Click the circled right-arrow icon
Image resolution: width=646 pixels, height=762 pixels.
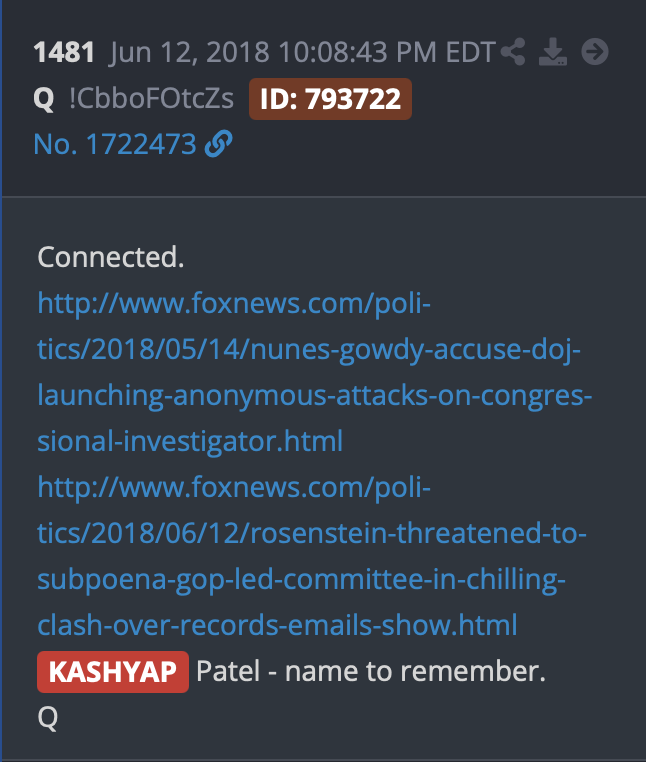coord(595,52)
